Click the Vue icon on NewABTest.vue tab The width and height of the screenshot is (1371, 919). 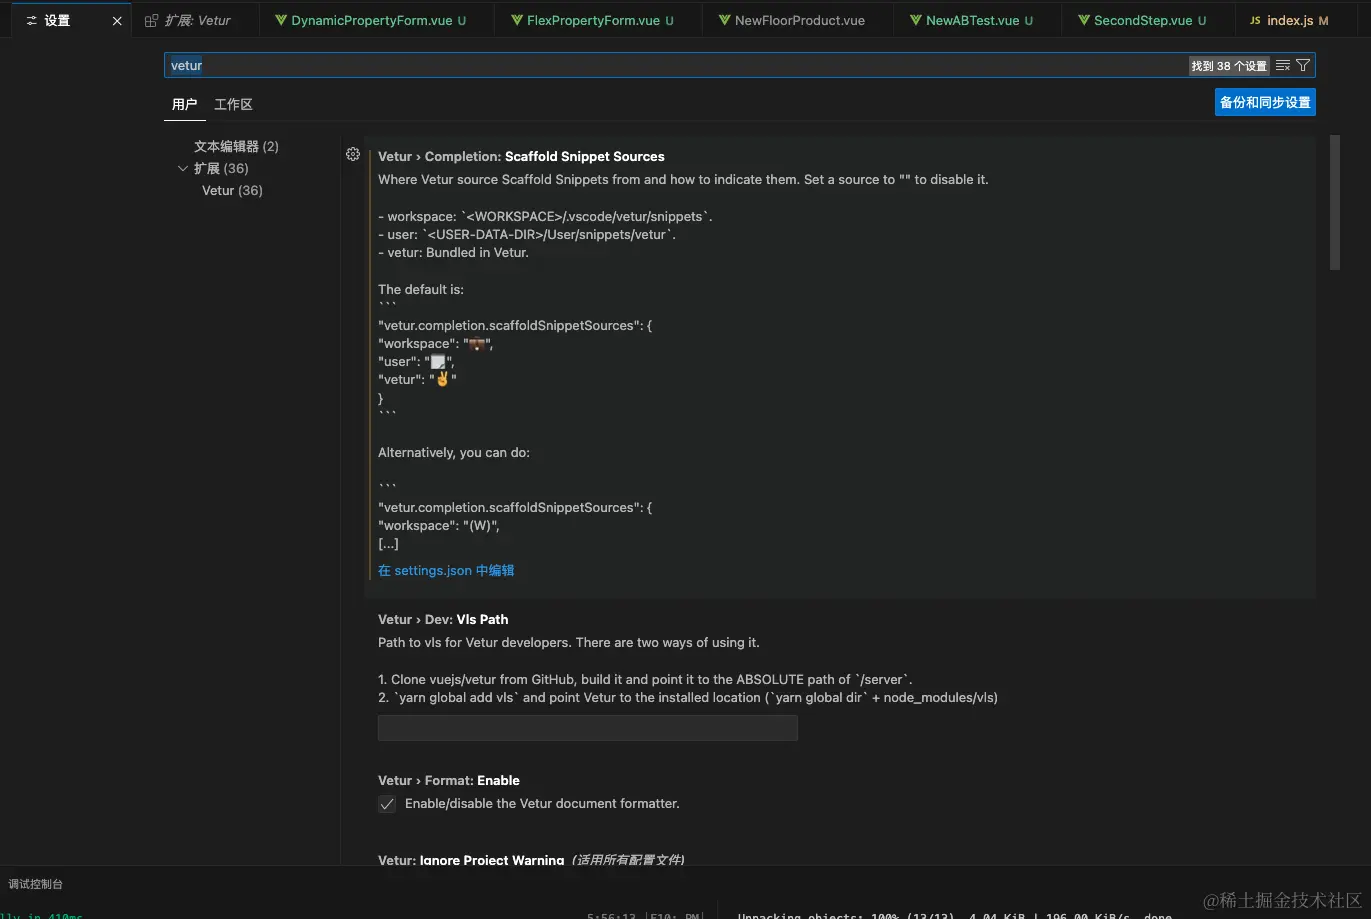click(916, 20)
